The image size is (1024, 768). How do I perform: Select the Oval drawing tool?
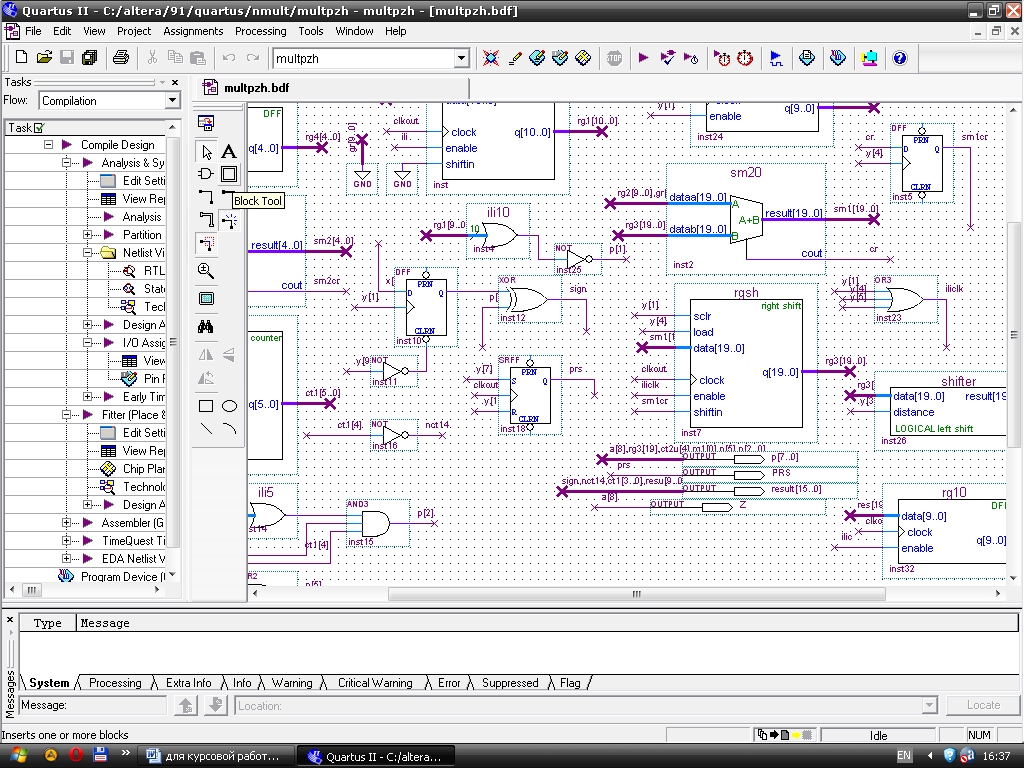[229, 406]
